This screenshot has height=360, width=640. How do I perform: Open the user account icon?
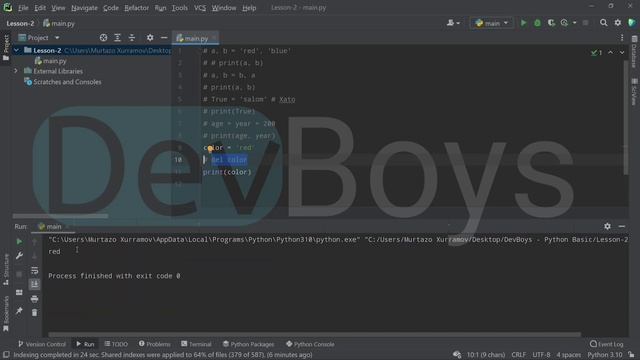tap(450, 23)
